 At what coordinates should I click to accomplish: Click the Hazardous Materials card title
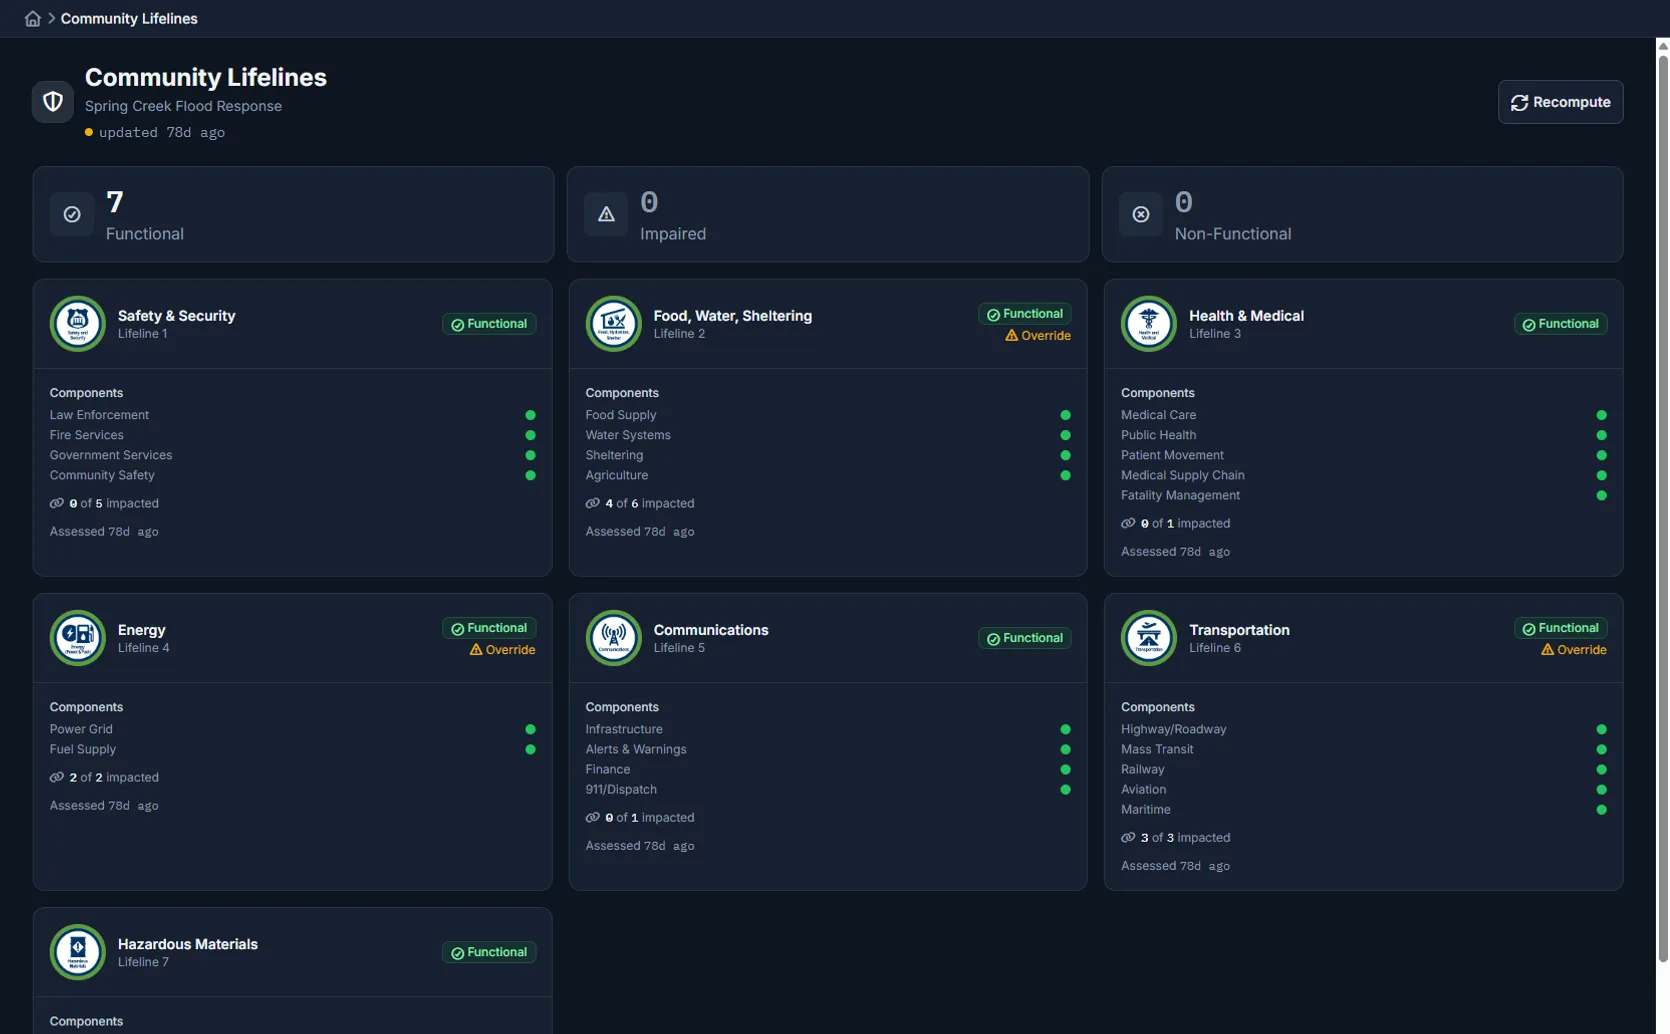[x=188, y=944]
